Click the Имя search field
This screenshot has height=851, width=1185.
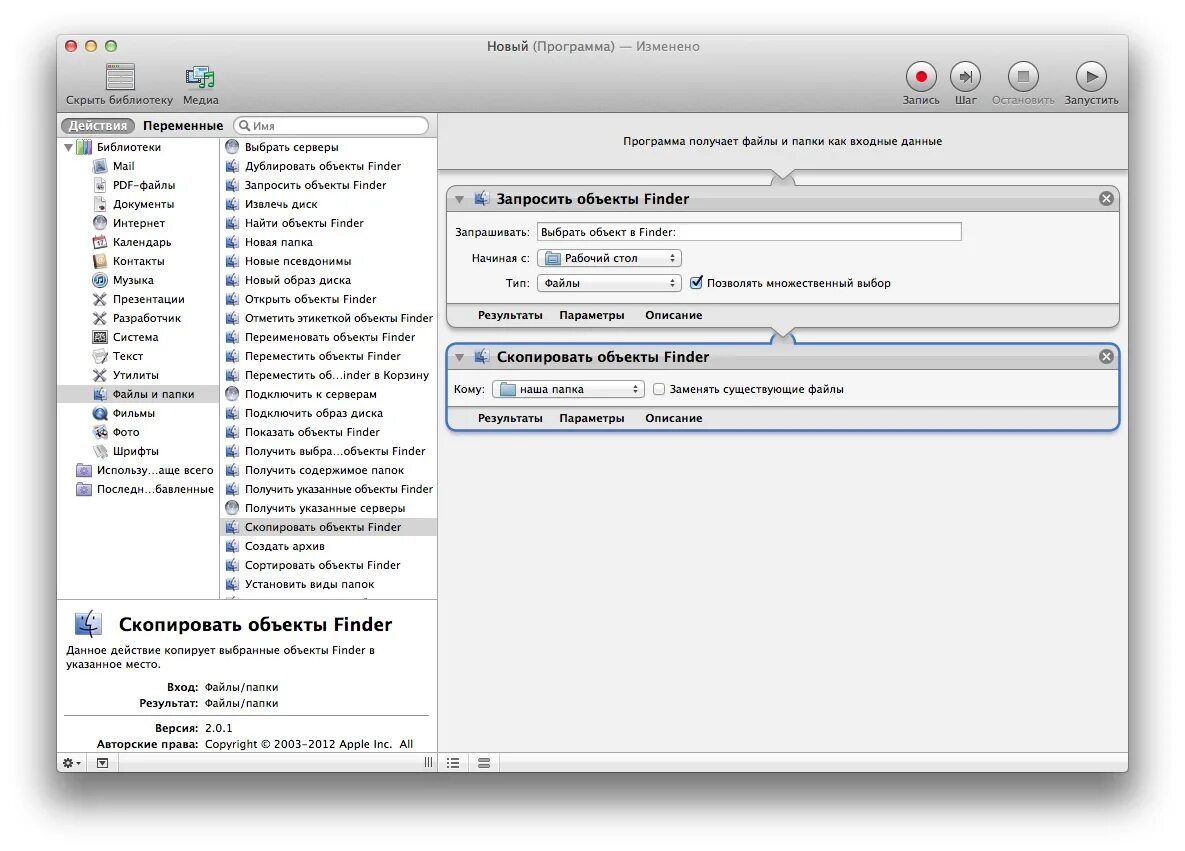(x=331, y=125)
